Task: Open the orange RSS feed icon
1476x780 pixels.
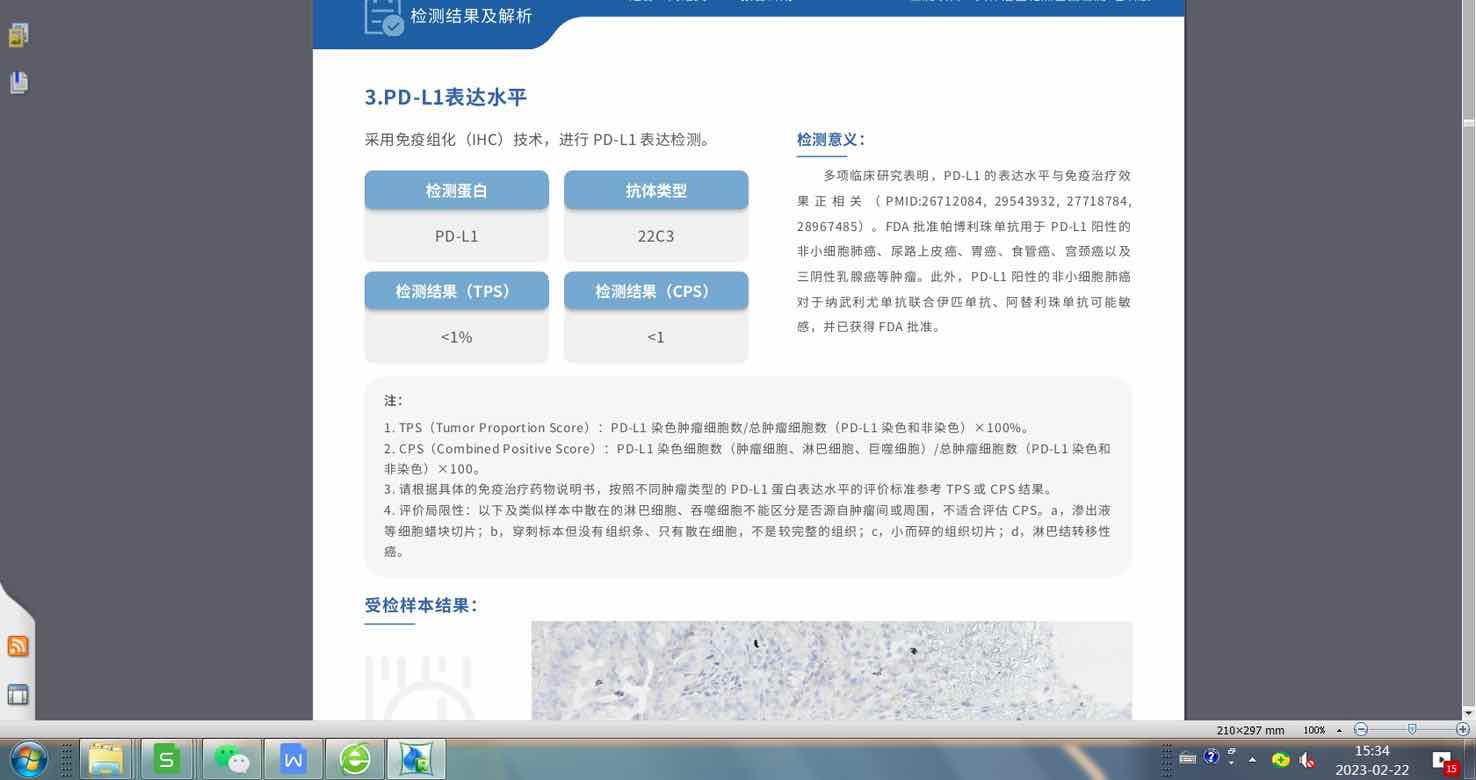Action: point(18,646)
